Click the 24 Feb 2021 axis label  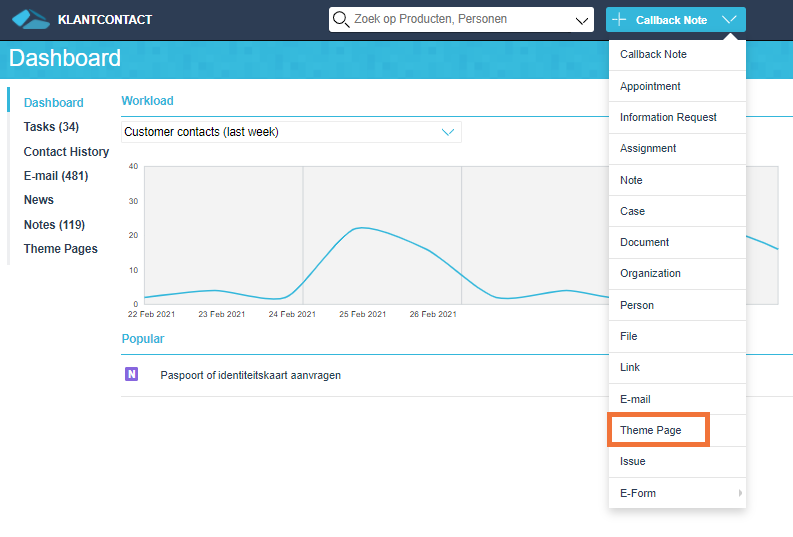292,314
